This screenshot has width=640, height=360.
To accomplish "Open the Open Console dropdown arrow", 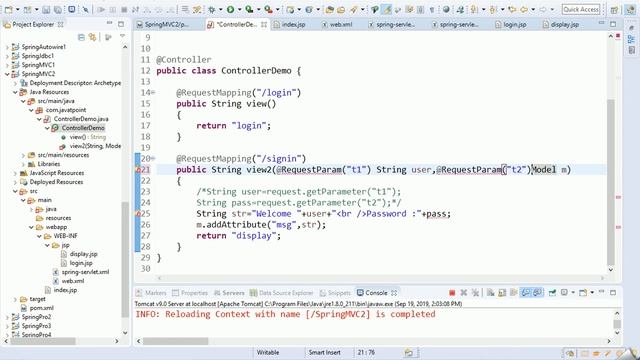I will coord(592,293).
